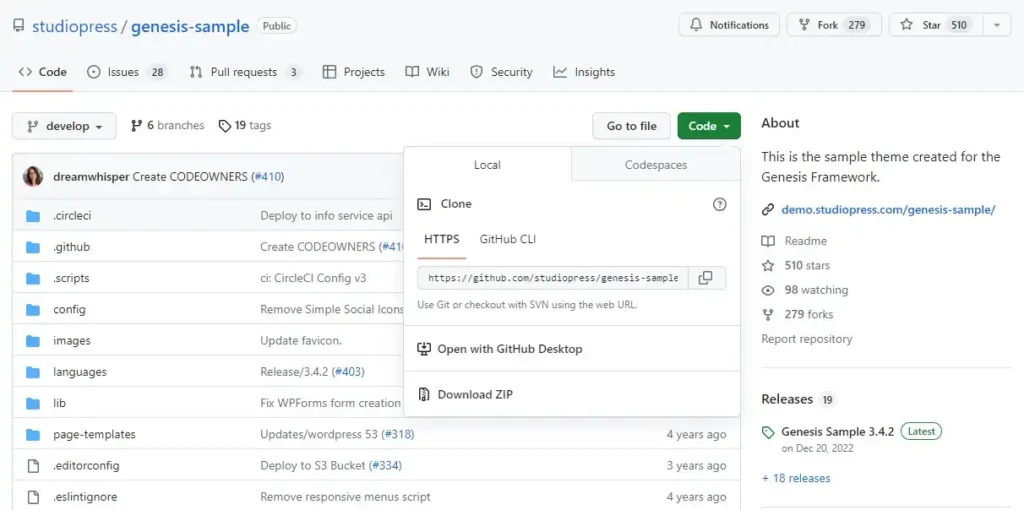Click the file icon next to .eslintignore
Screen dimensions: 1024x510
33,497
